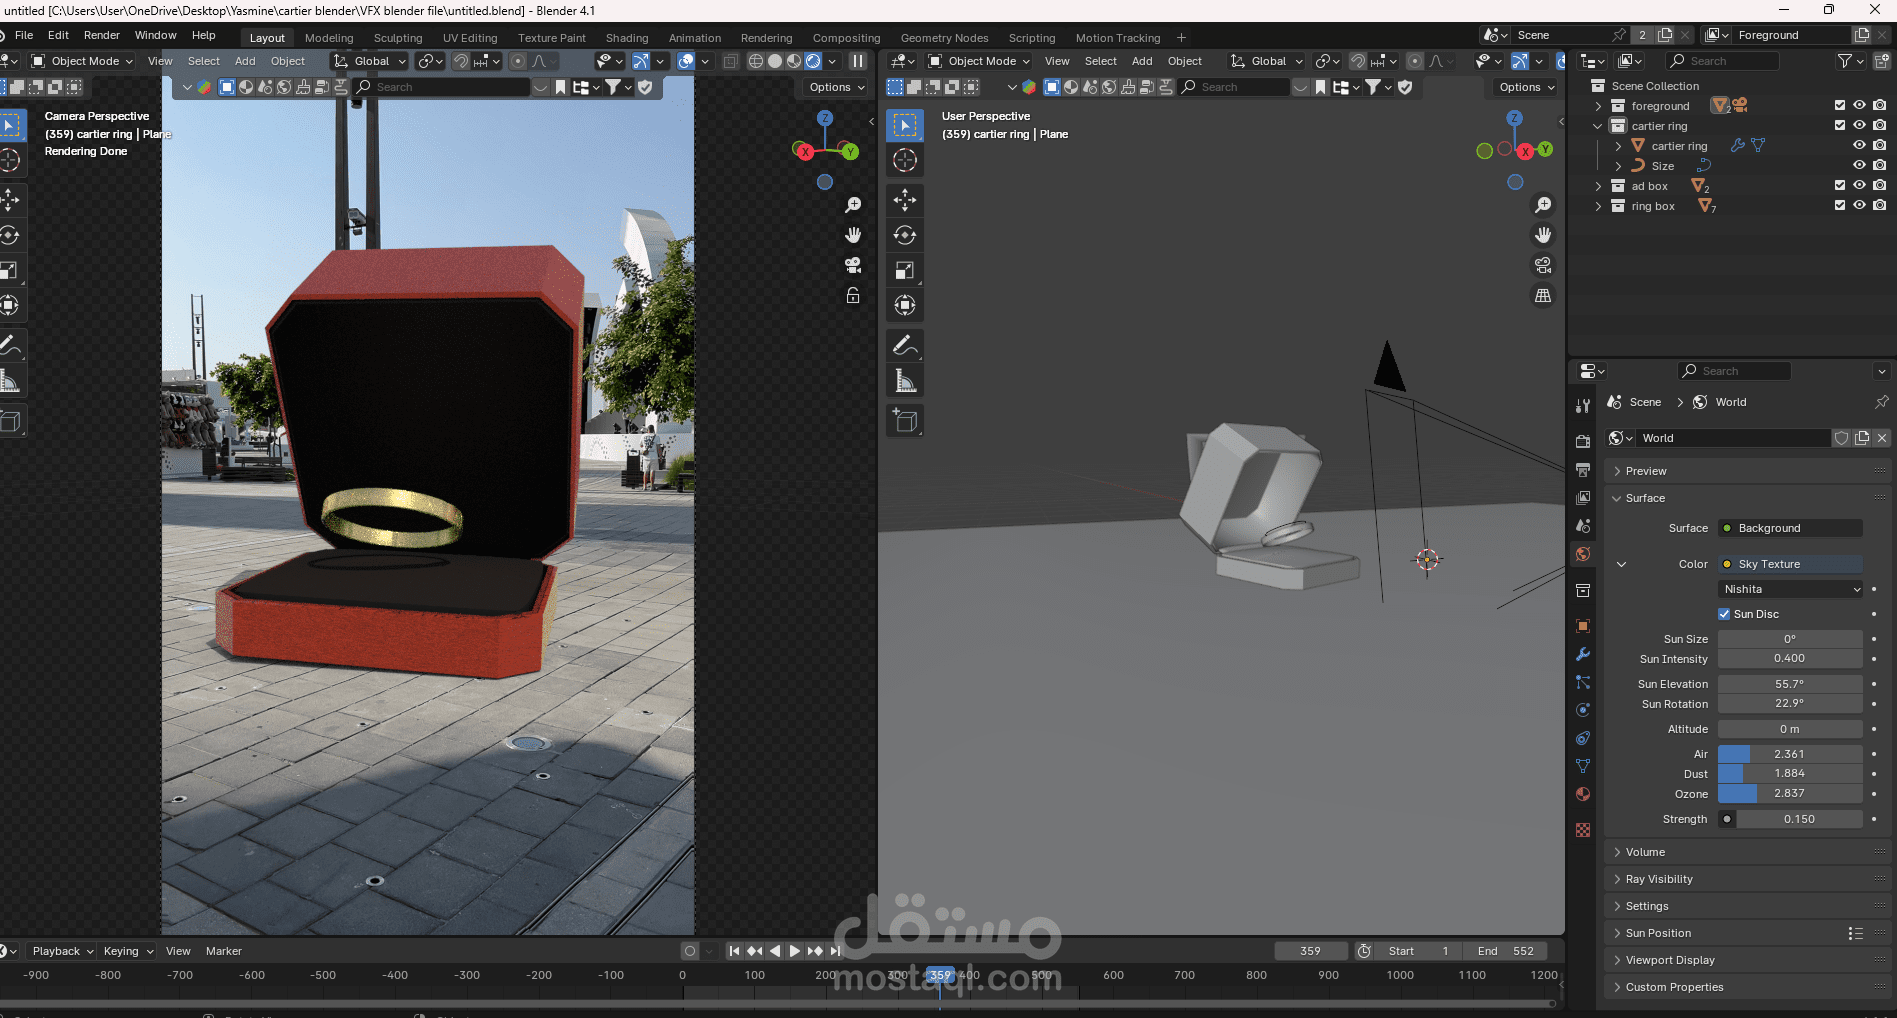The image size is (1897, 1018).
Task: Open the Scene properties tab
Action: [x=1583, y=525]
